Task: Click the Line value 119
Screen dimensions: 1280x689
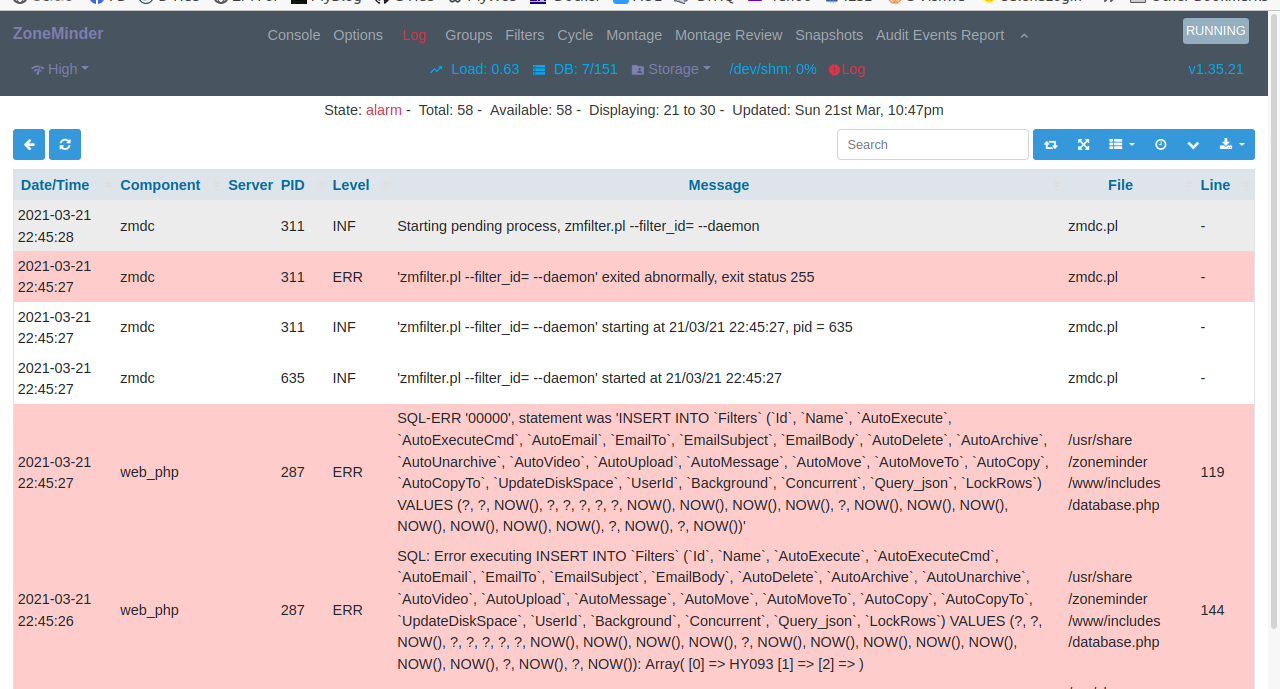Action: pos(1212,472)
